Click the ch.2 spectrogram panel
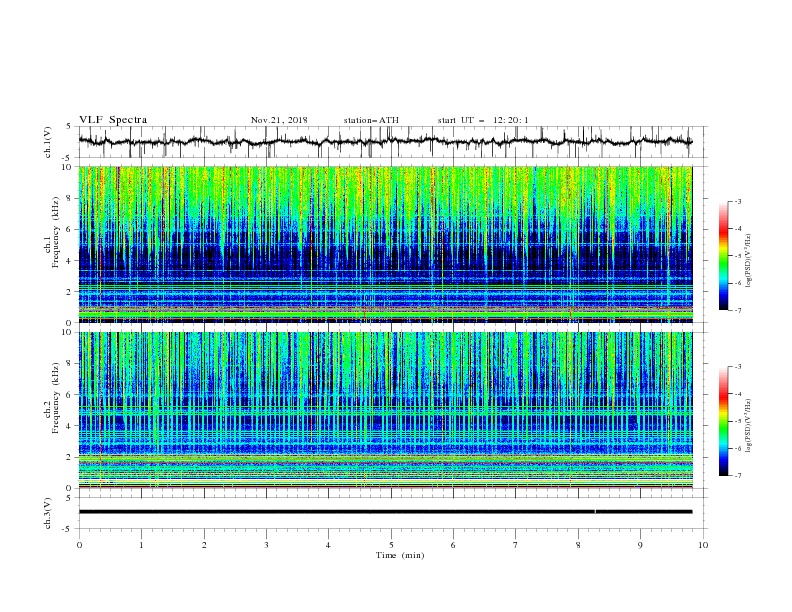The height and width of the screenshot is (612, 792). click(x=385, y=410)
